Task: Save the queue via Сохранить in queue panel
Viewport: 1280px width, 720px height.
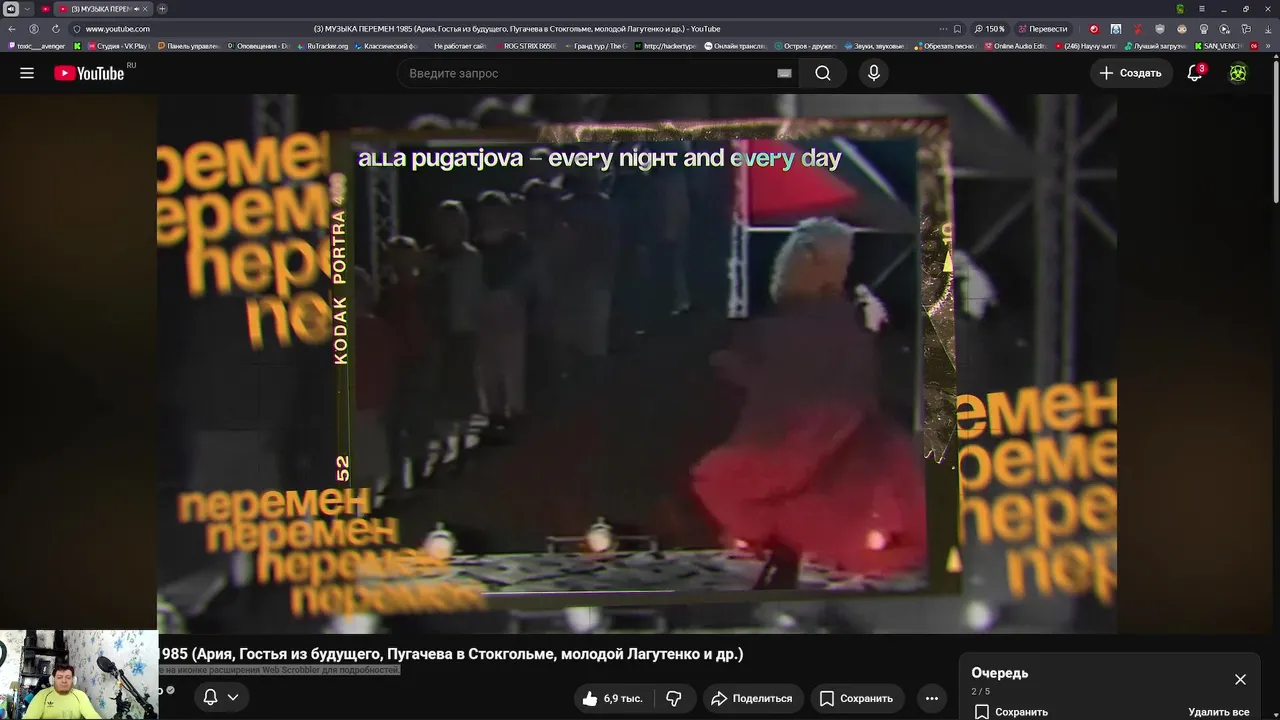Action: pyautogui.click(x=1011, y=712)
